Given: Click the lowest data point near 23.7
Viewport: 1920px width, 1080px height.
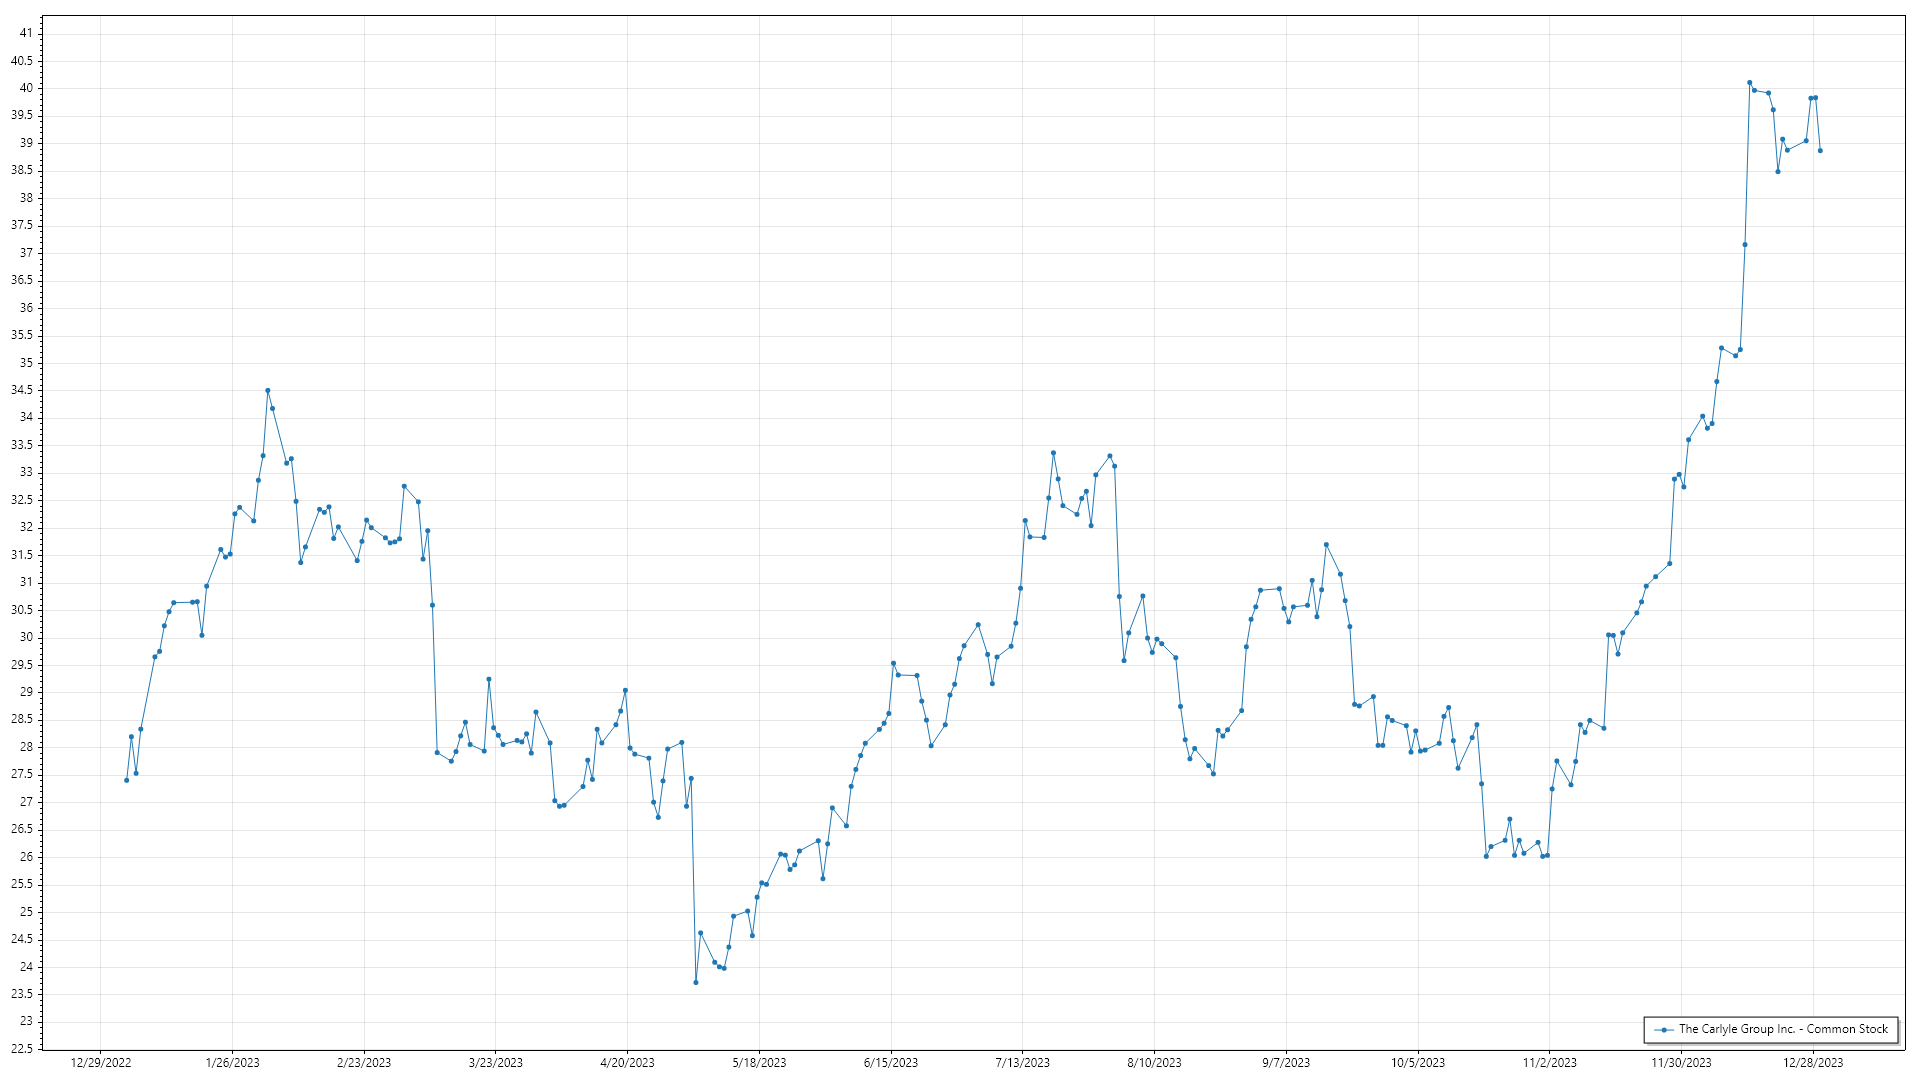Looking at the screenshot, I should point(696,982).
